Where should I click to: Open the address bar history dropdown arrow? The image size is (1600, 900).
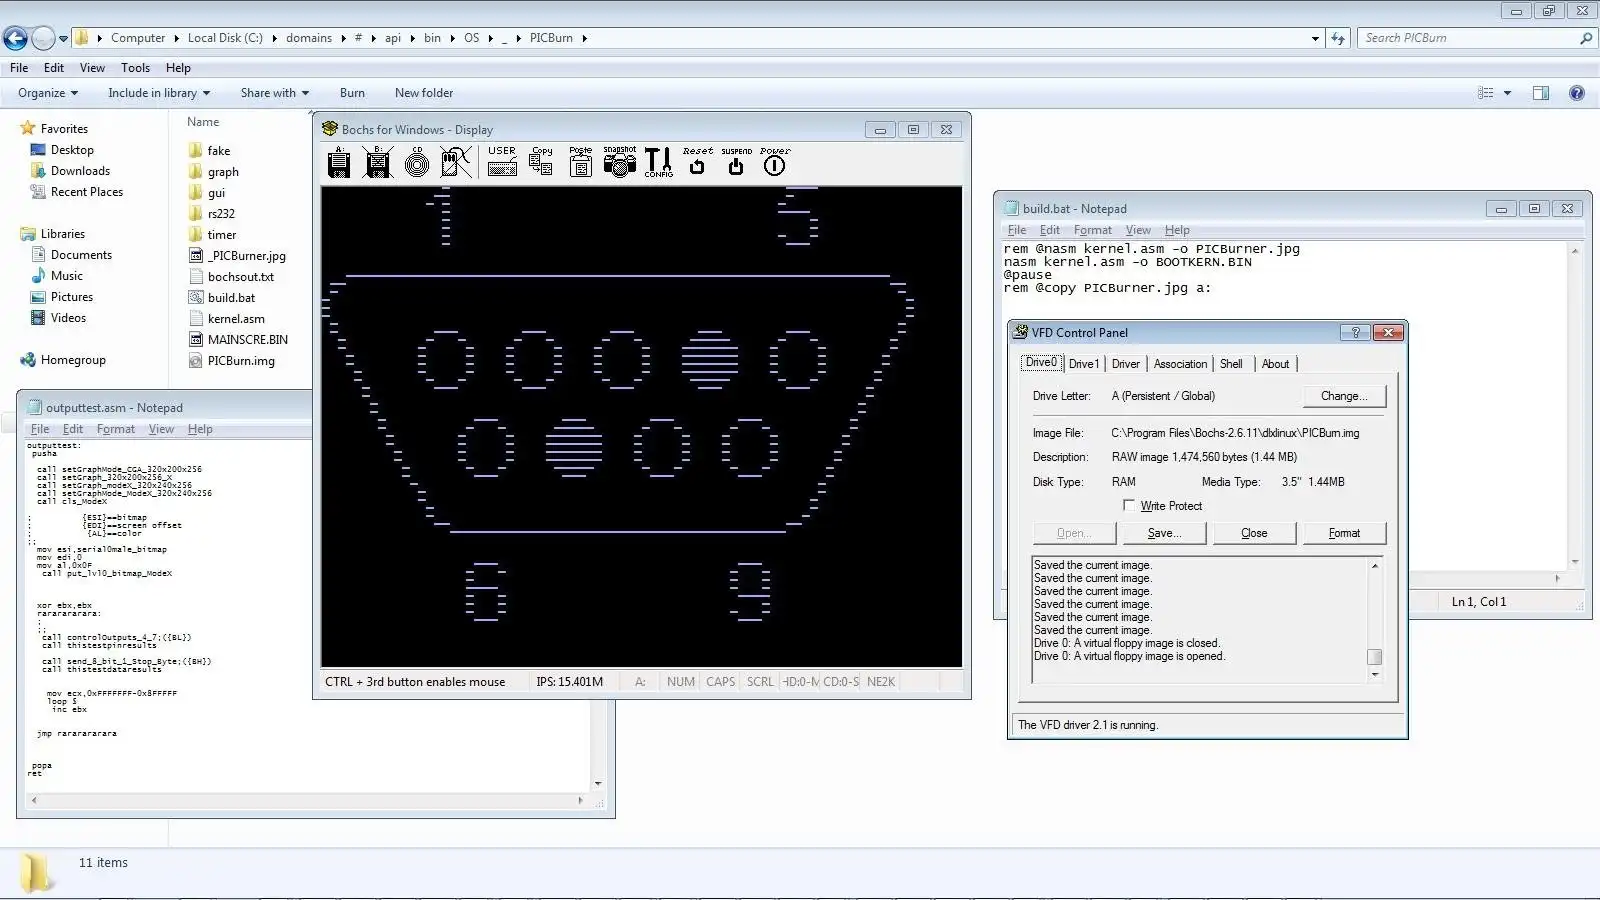1315,38
